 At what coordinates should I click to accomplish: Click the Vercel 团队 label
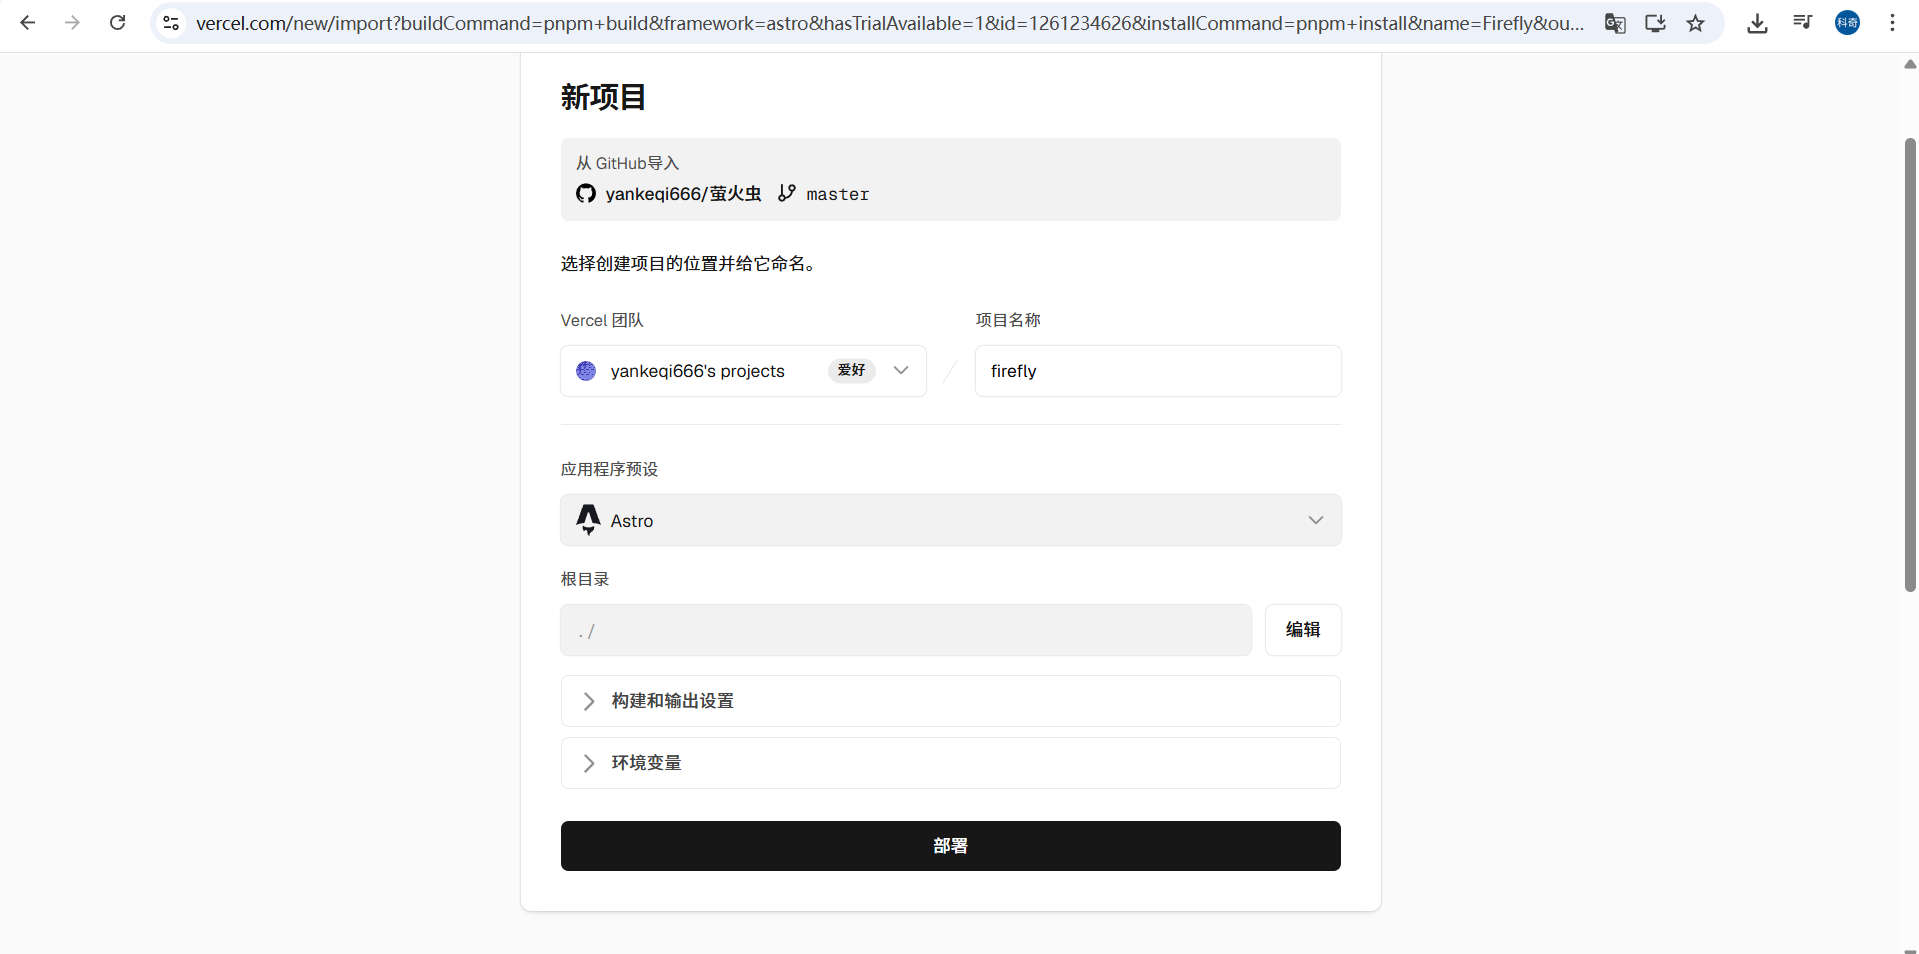tap(602, 320)
